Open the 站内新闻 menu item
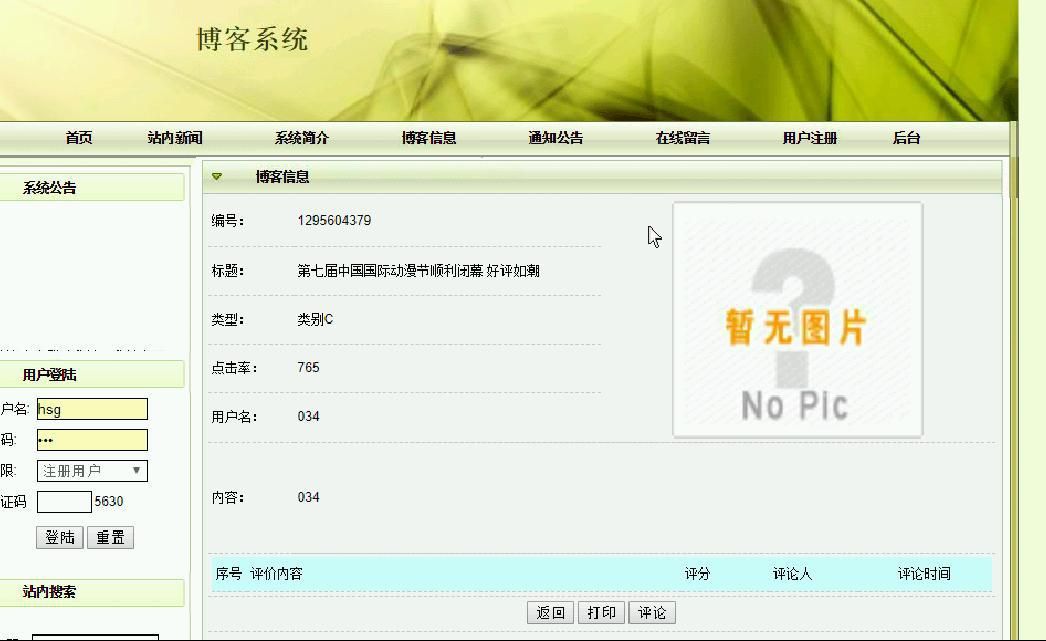 point(175,138)
